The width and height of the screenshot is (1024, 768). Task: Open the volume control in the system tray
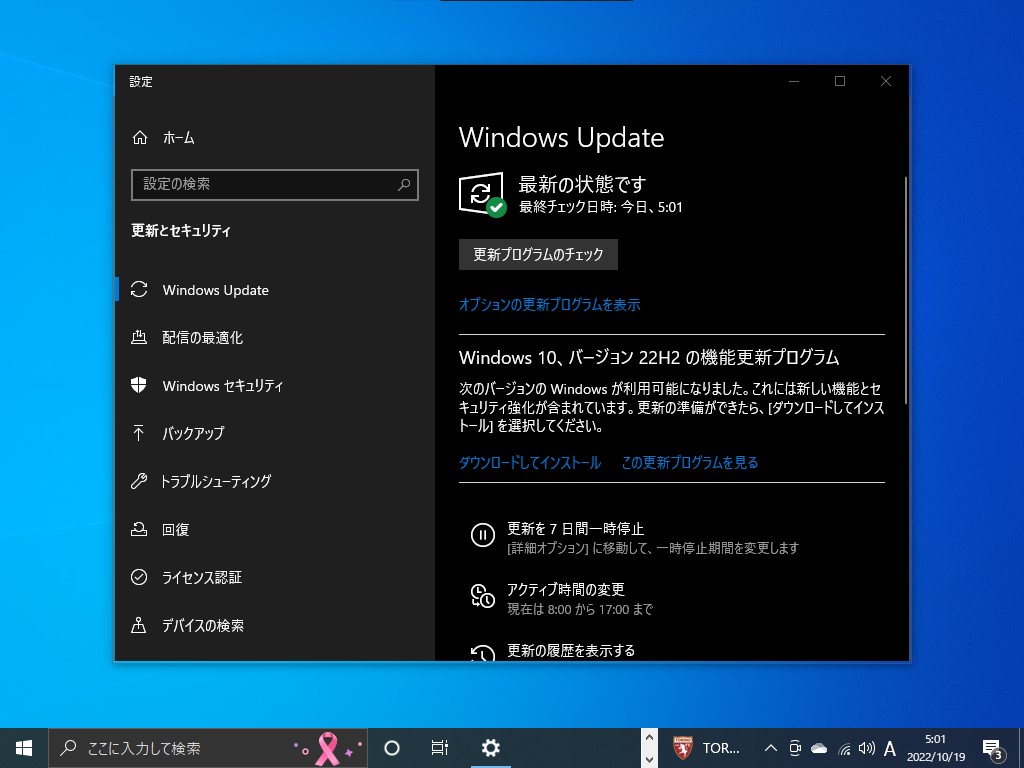[864, 747]
